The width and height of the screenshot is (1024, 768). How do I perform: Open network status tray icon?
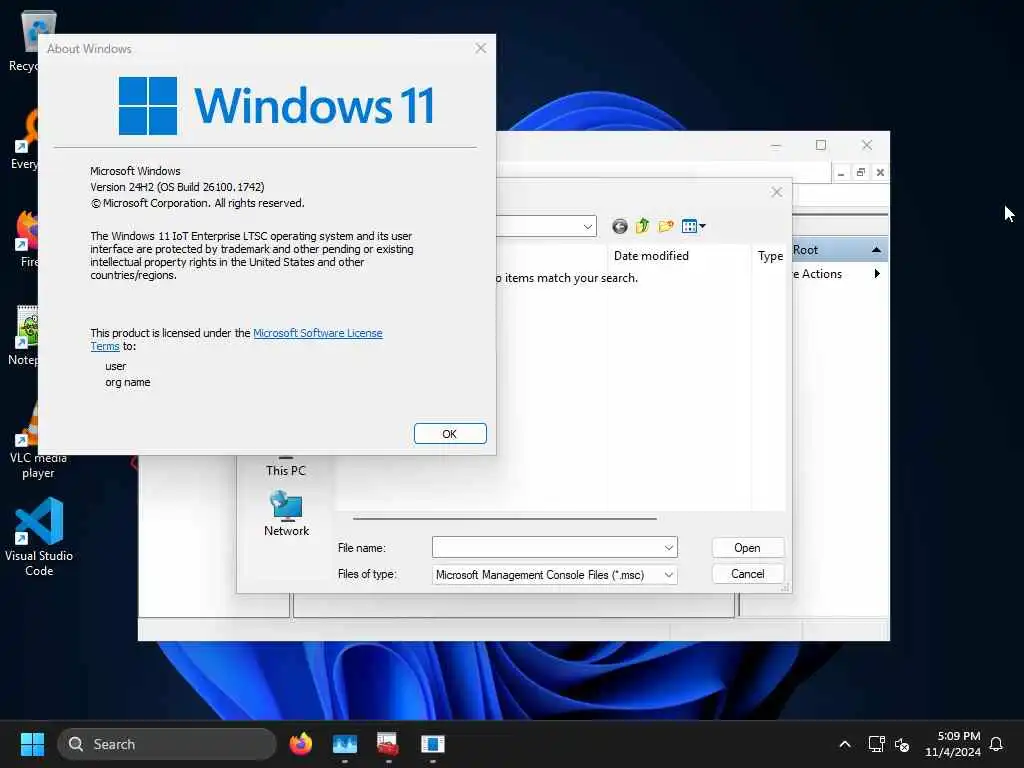pyautogui.click(x=876, y=744)
